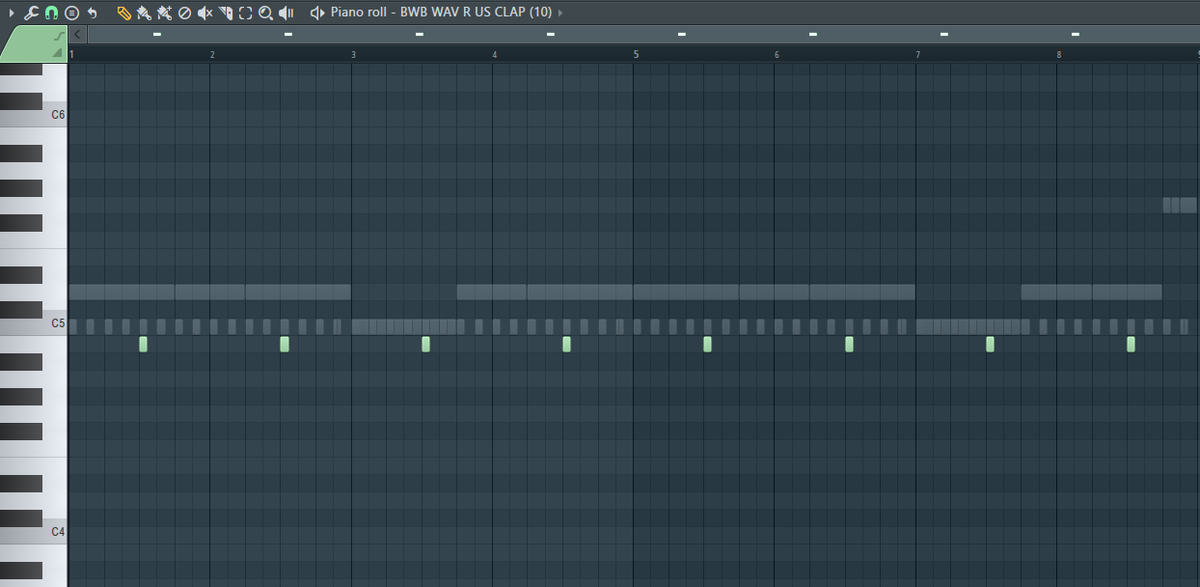The width and height of the screenshot is (1200, 587).
Task: Click the timeline ruler at bar 5
Action: point(635,53)
